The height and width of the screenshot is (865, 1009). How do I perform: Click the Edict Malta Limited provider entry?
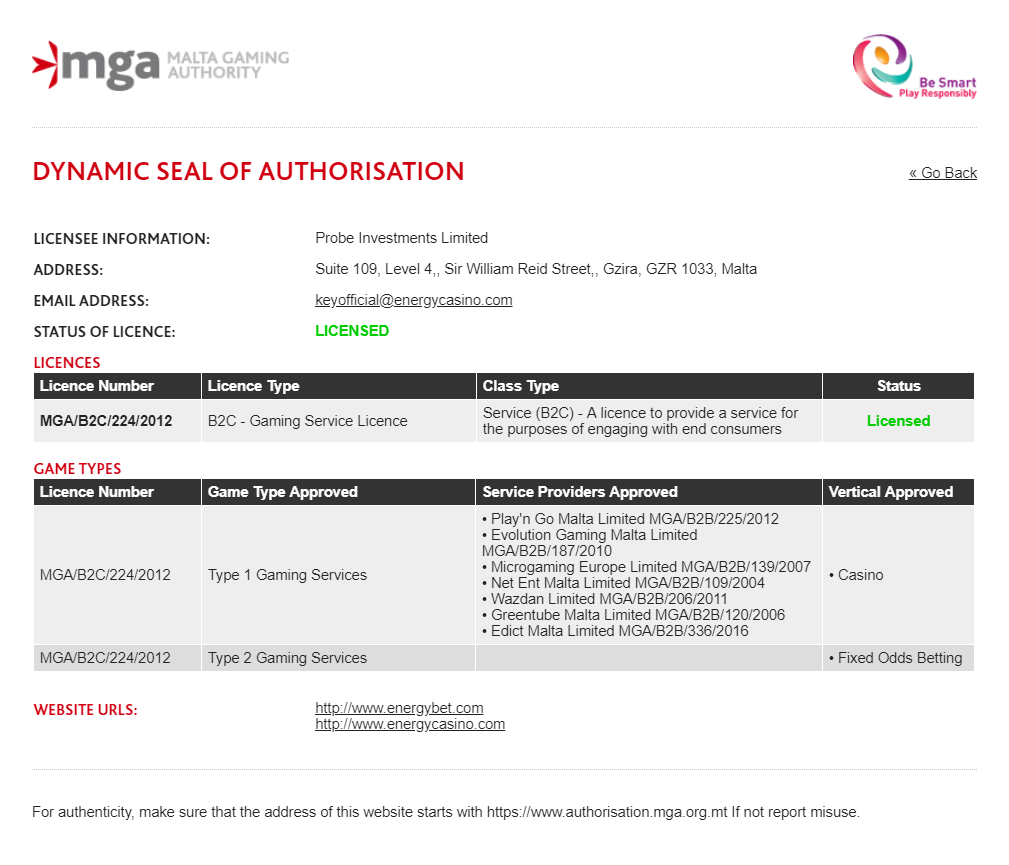615,631
